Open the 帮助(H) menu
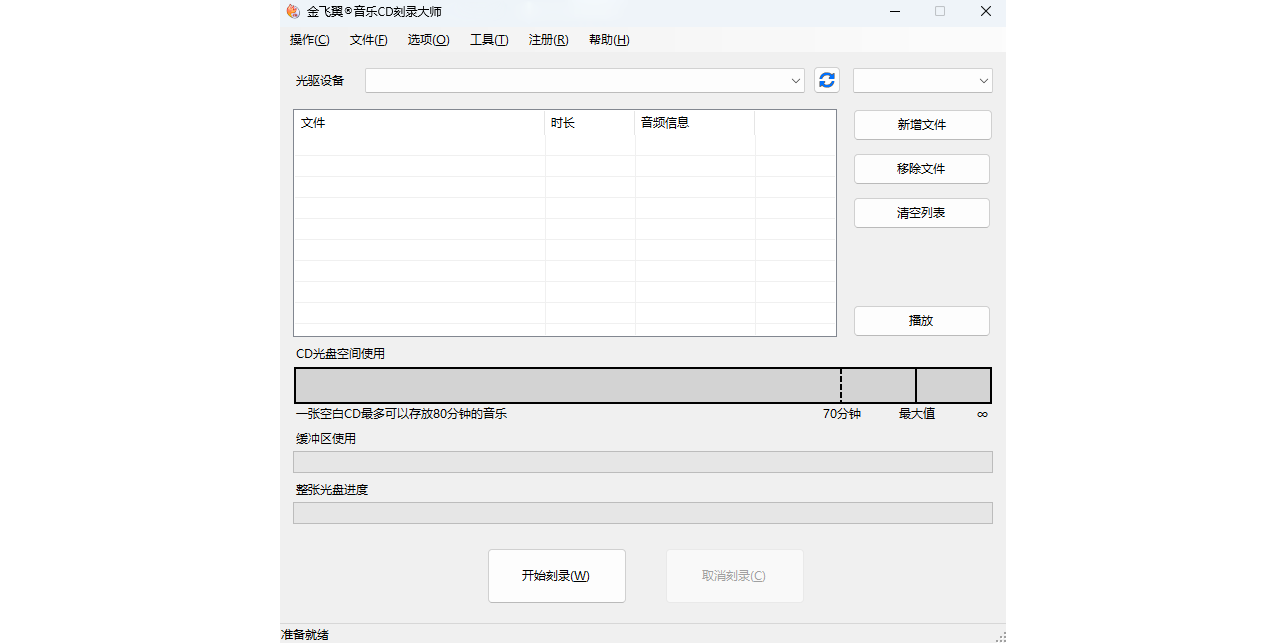Image resolution: width=1286 pixels, height=643 pixels. coord(609,40)
